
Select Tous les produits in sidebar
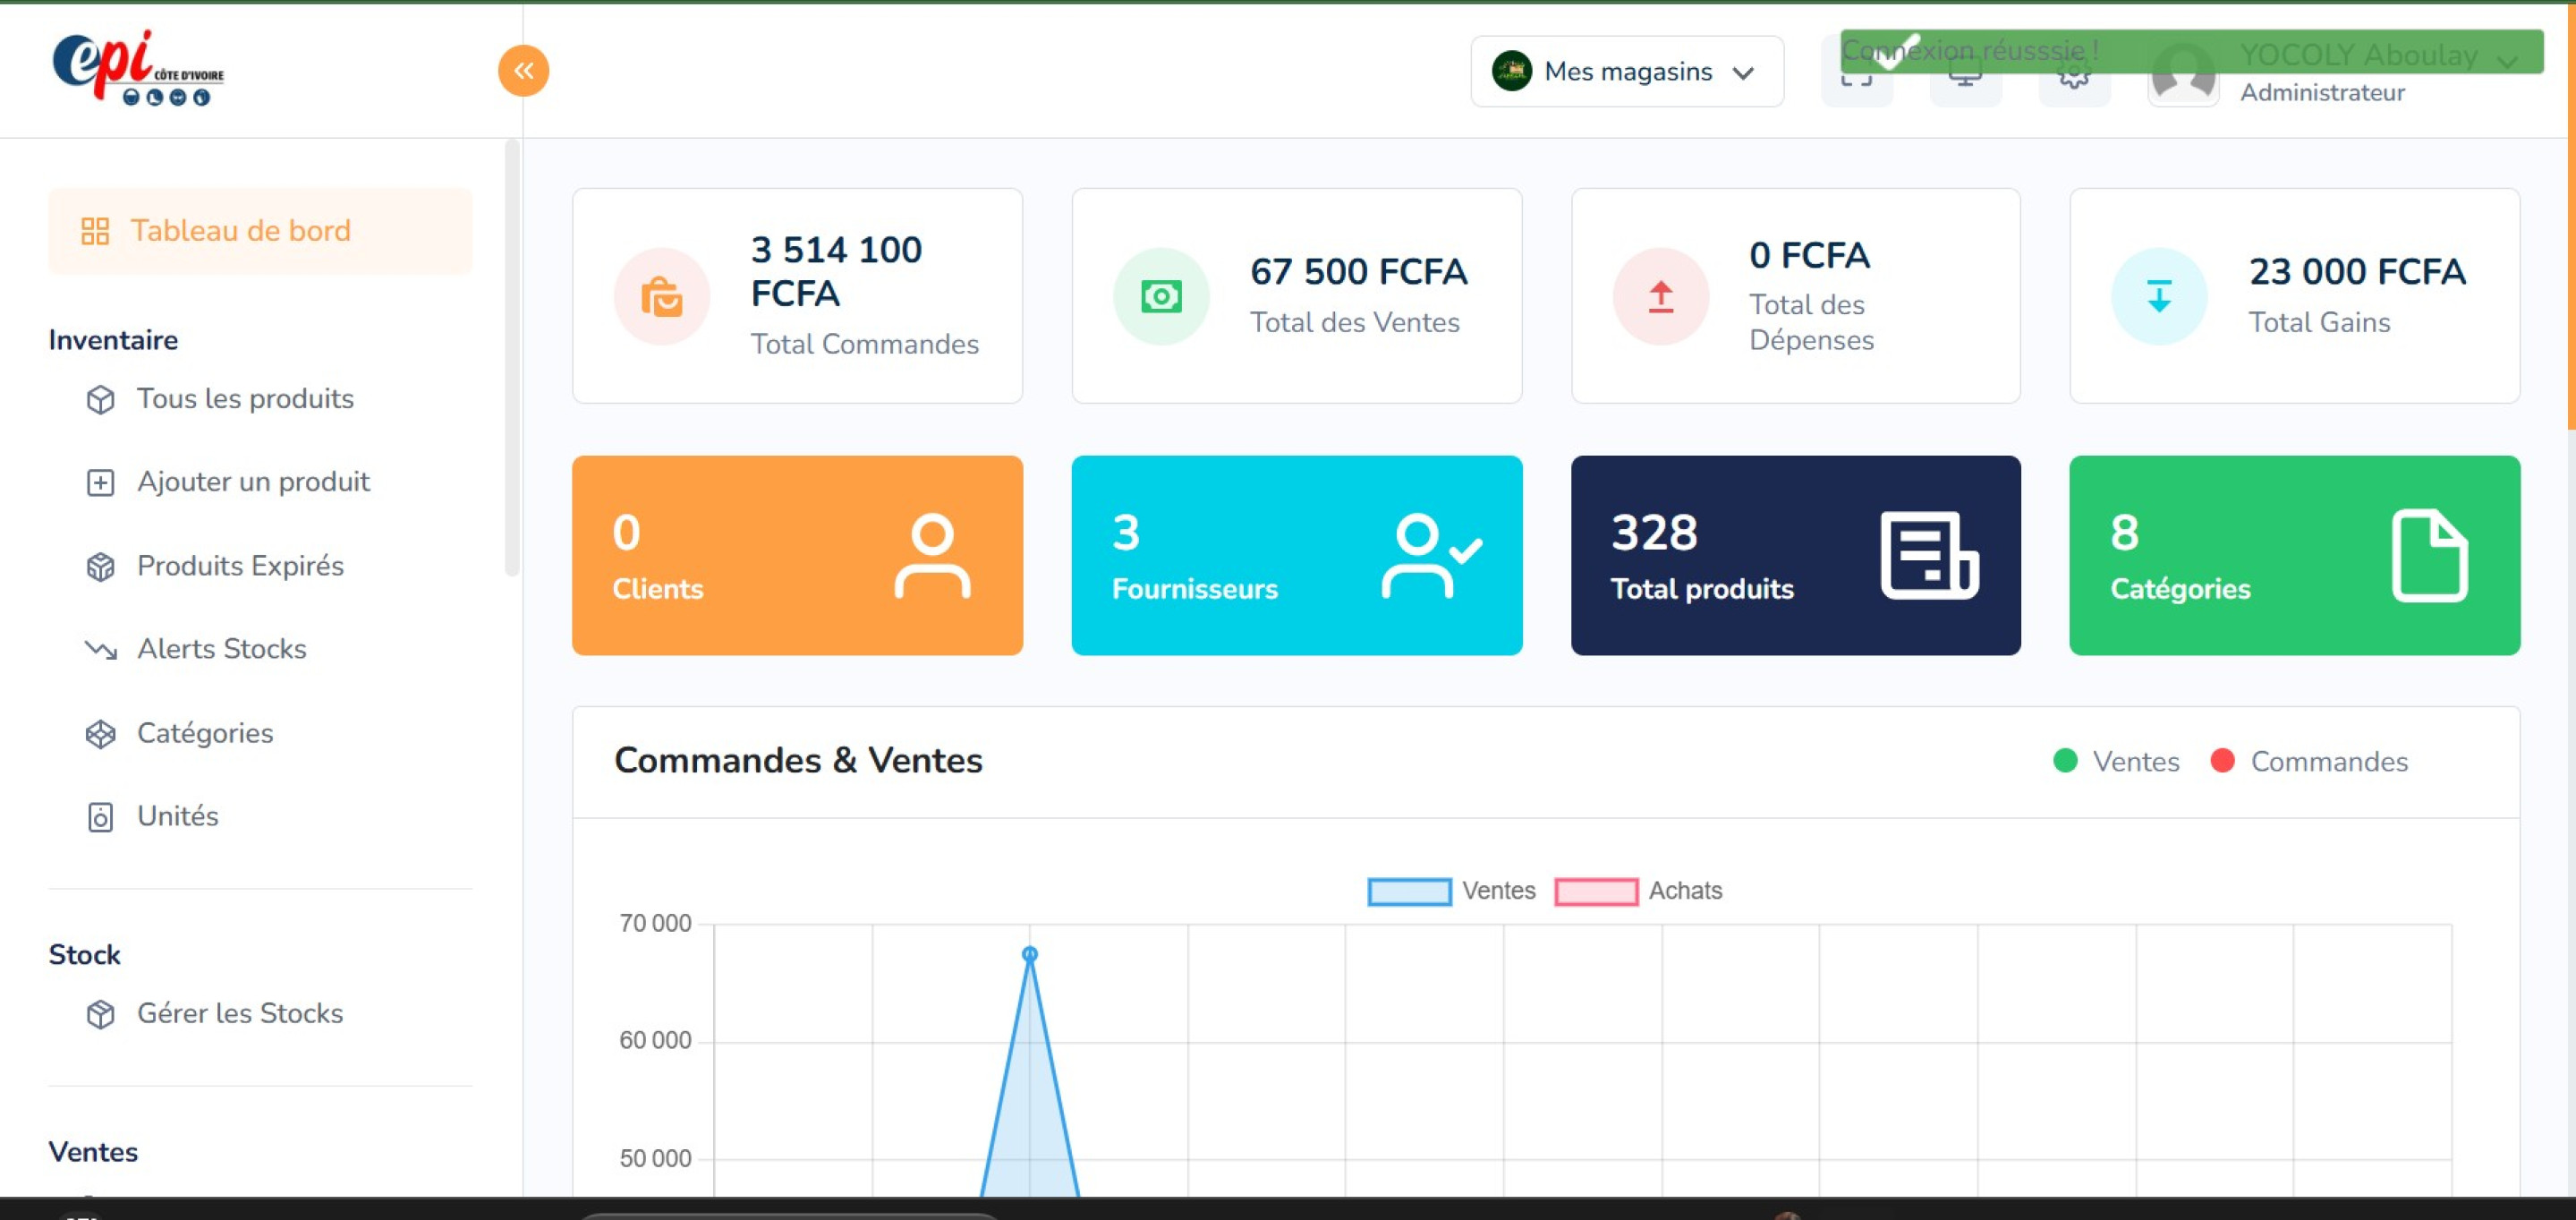click(245, 398)
